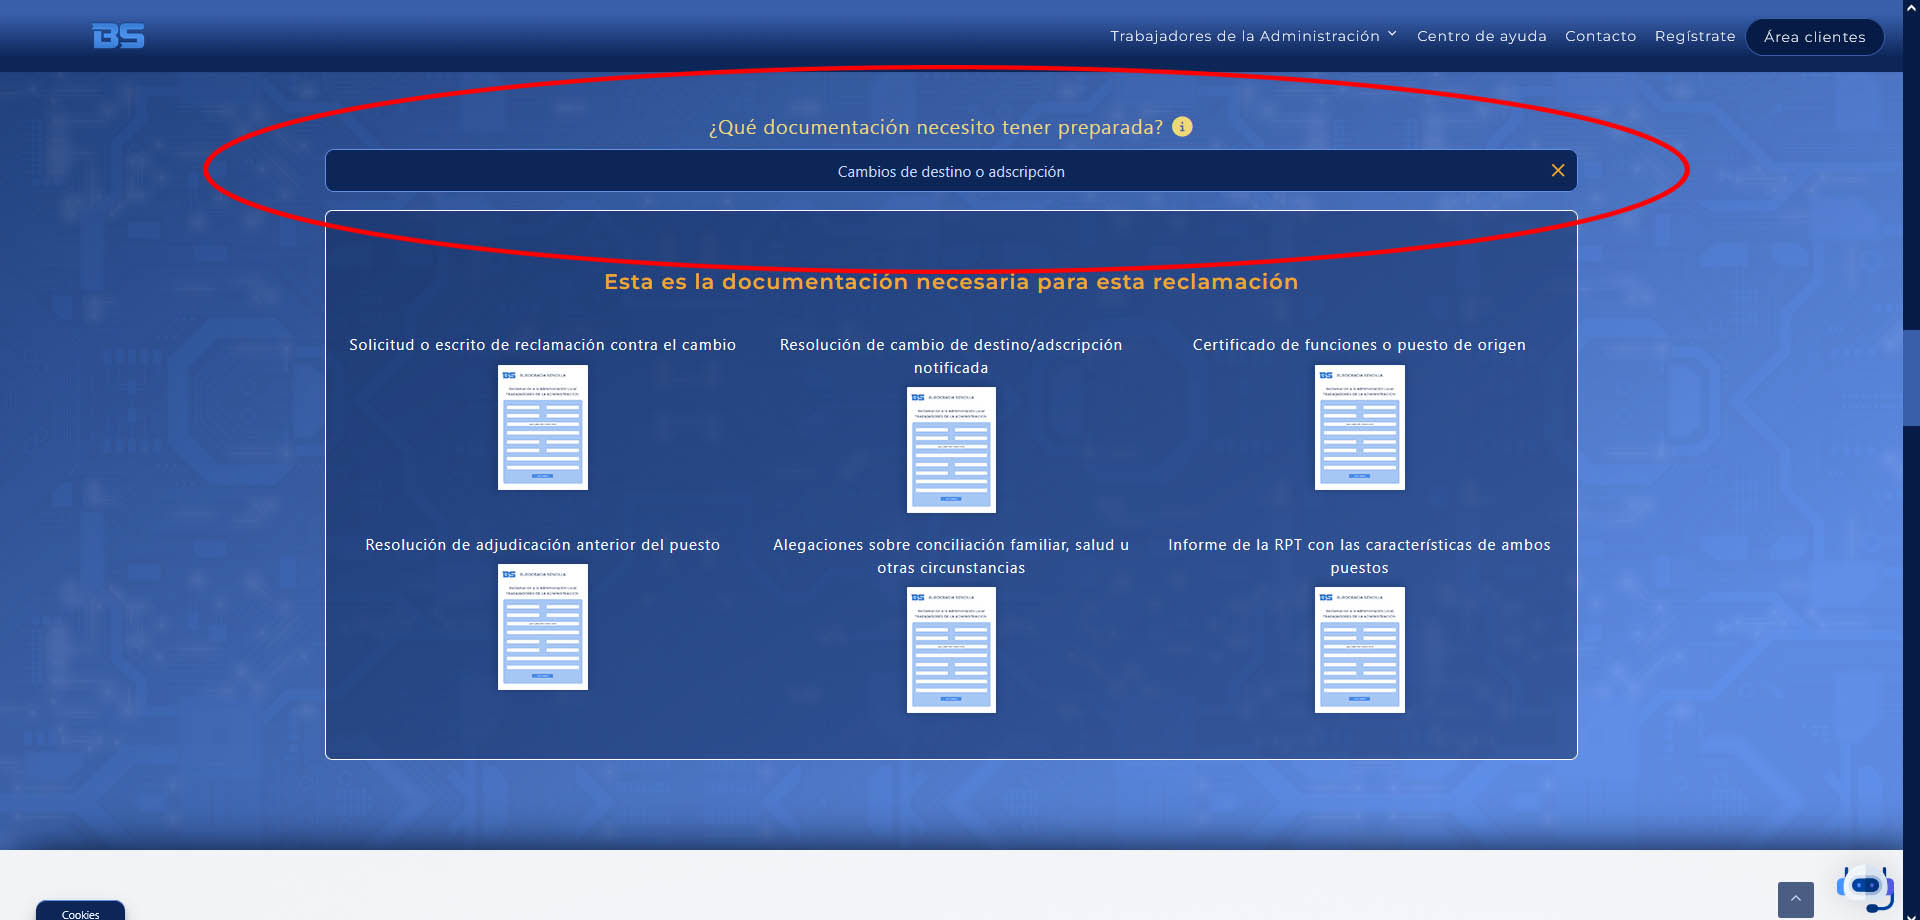This screenshot has height=920, width=1920.
Task: View Resolución de adjudicación anterior document thumbnail
Action: click(543, 627)
